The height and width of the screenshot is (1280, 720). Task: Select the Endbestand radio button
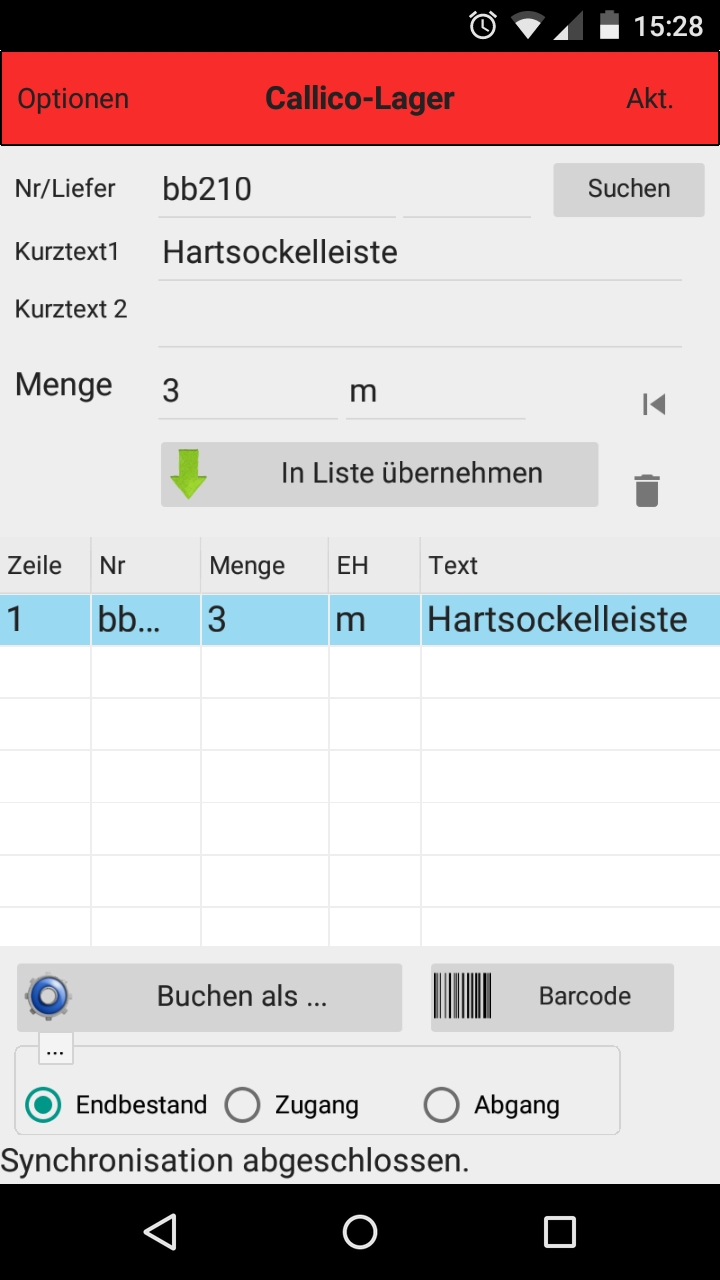(43, 1105)
